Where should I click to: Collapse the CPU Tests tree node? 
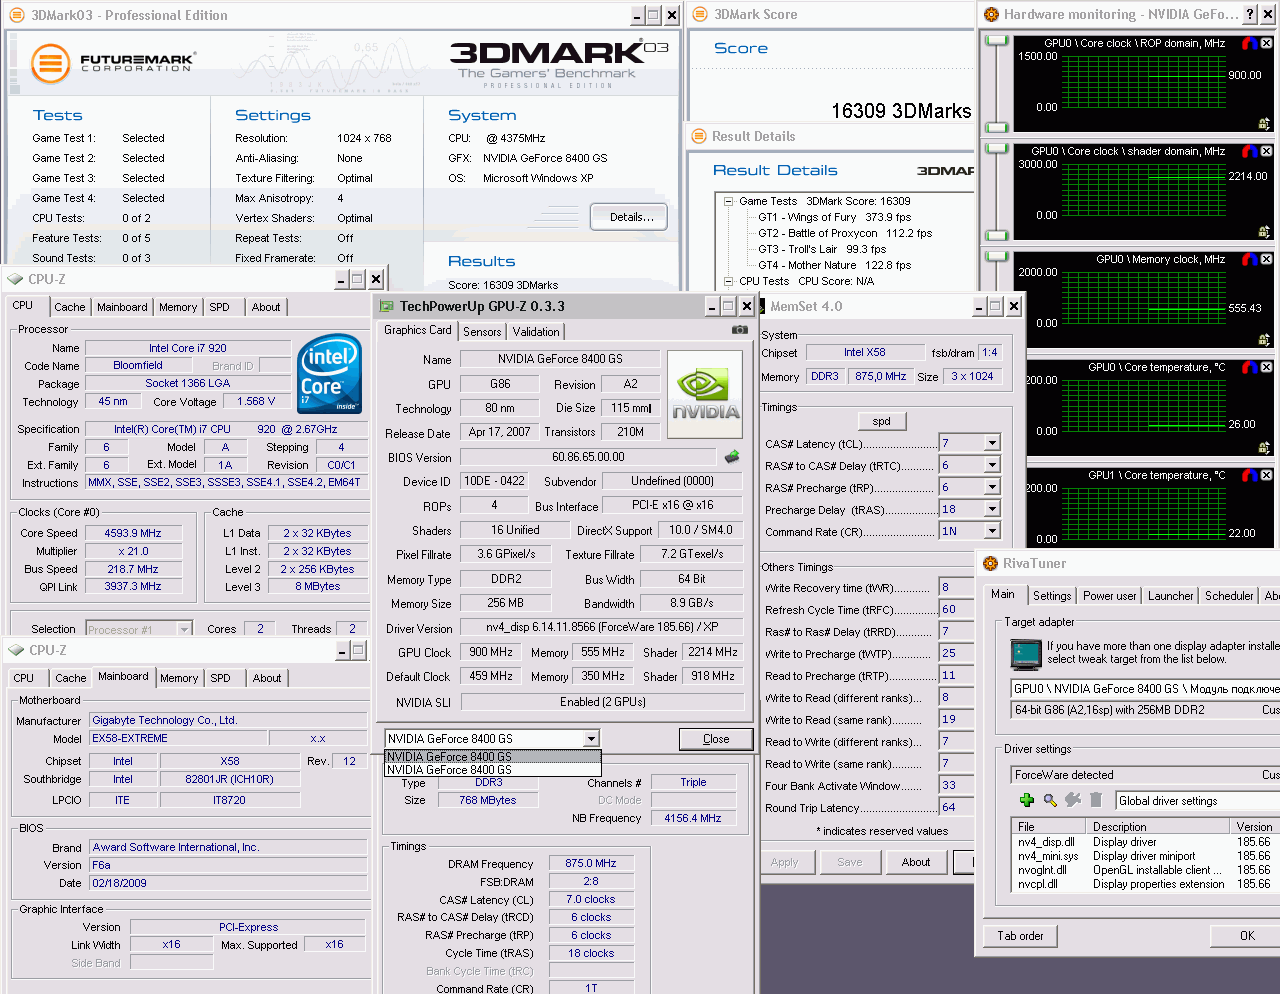[x=729, y=281]
